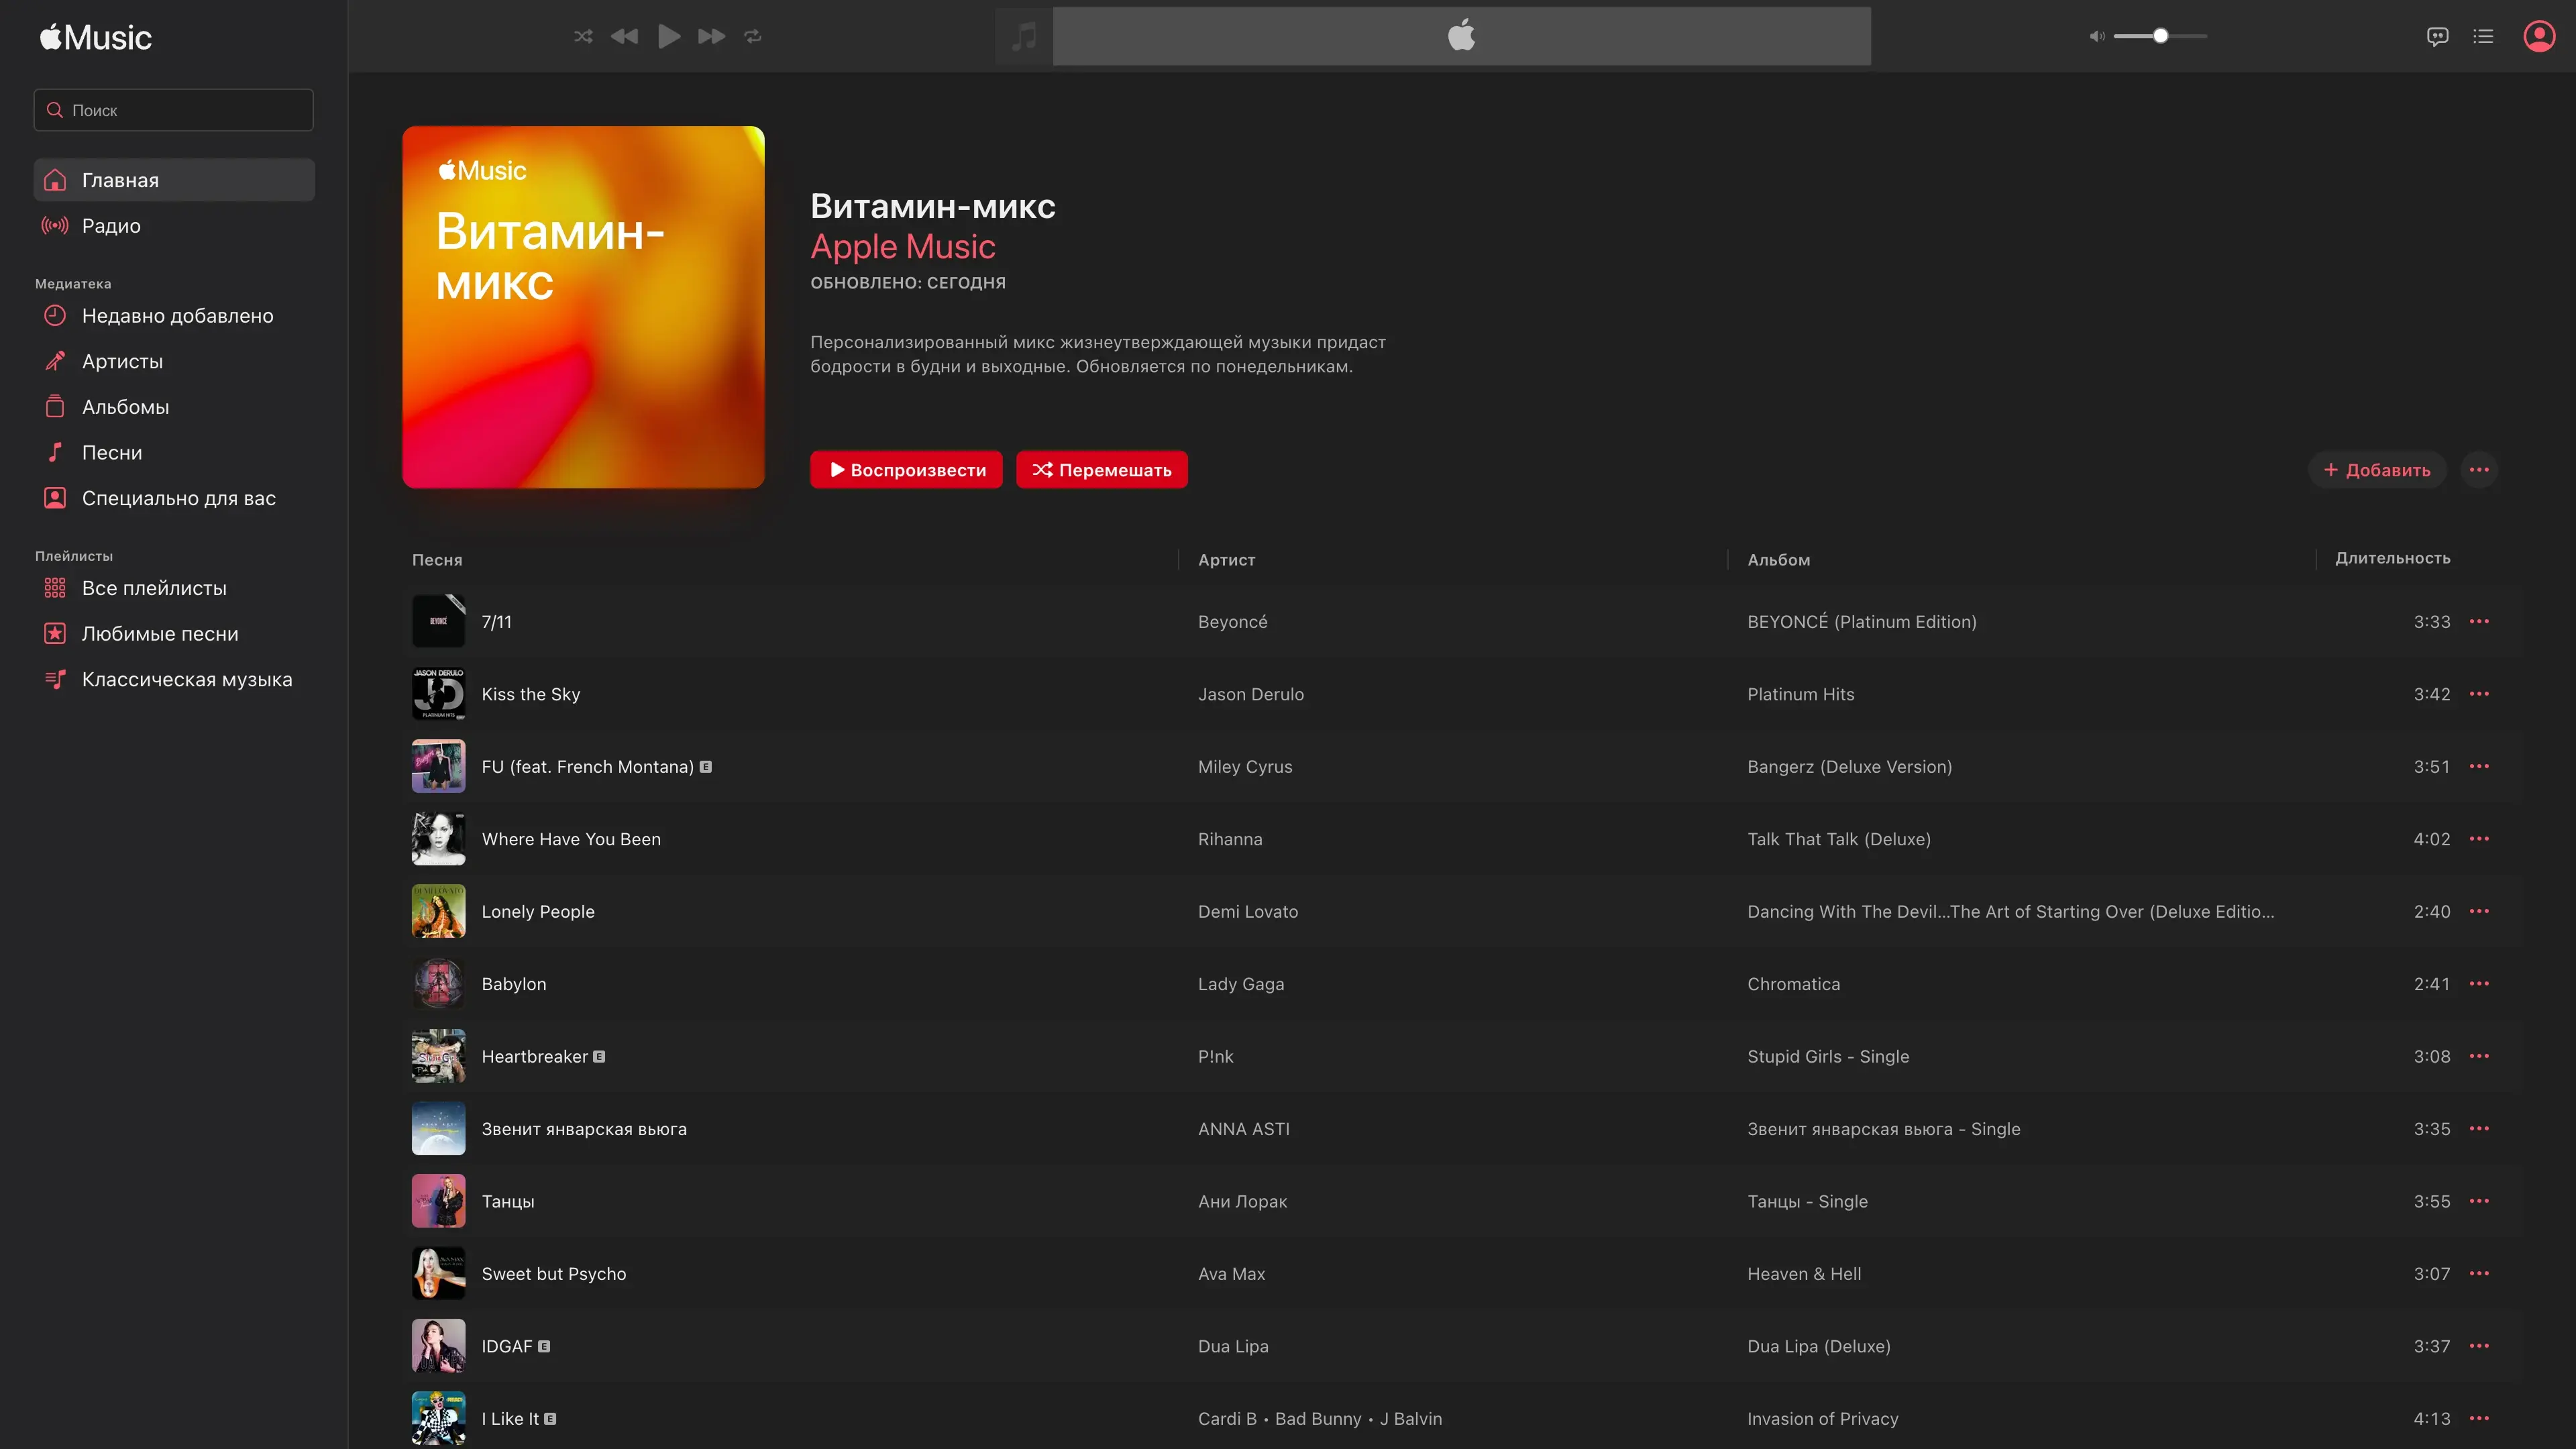Image resolution: width=2576 pixels, height=1449 pixels.
Task: Skip to next track with forward icon
Action: (x=711, y=36)
